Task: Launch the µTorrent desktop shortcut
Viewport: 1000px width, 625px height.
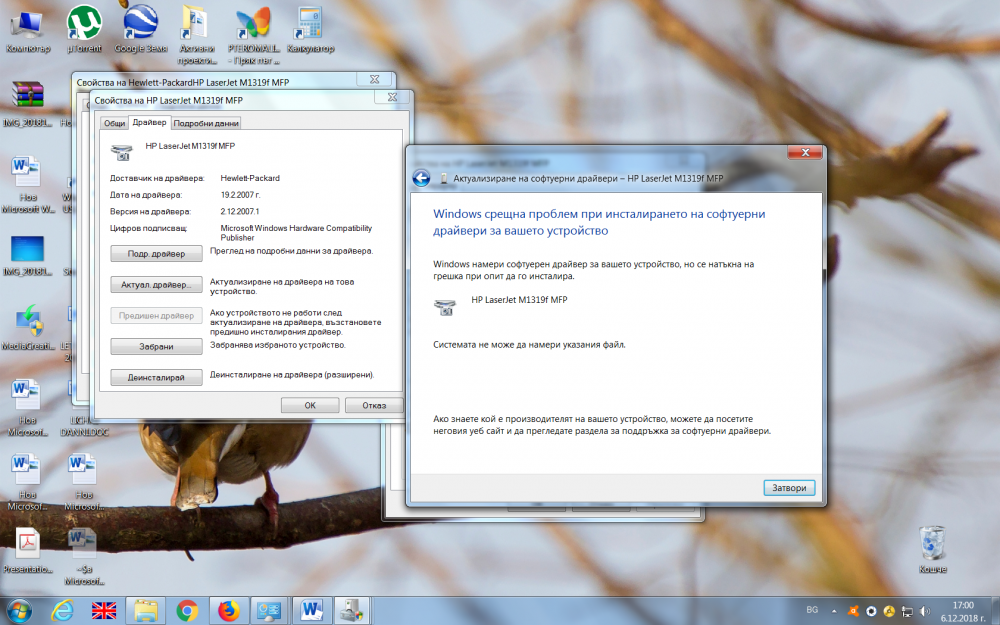Action: 84,29
